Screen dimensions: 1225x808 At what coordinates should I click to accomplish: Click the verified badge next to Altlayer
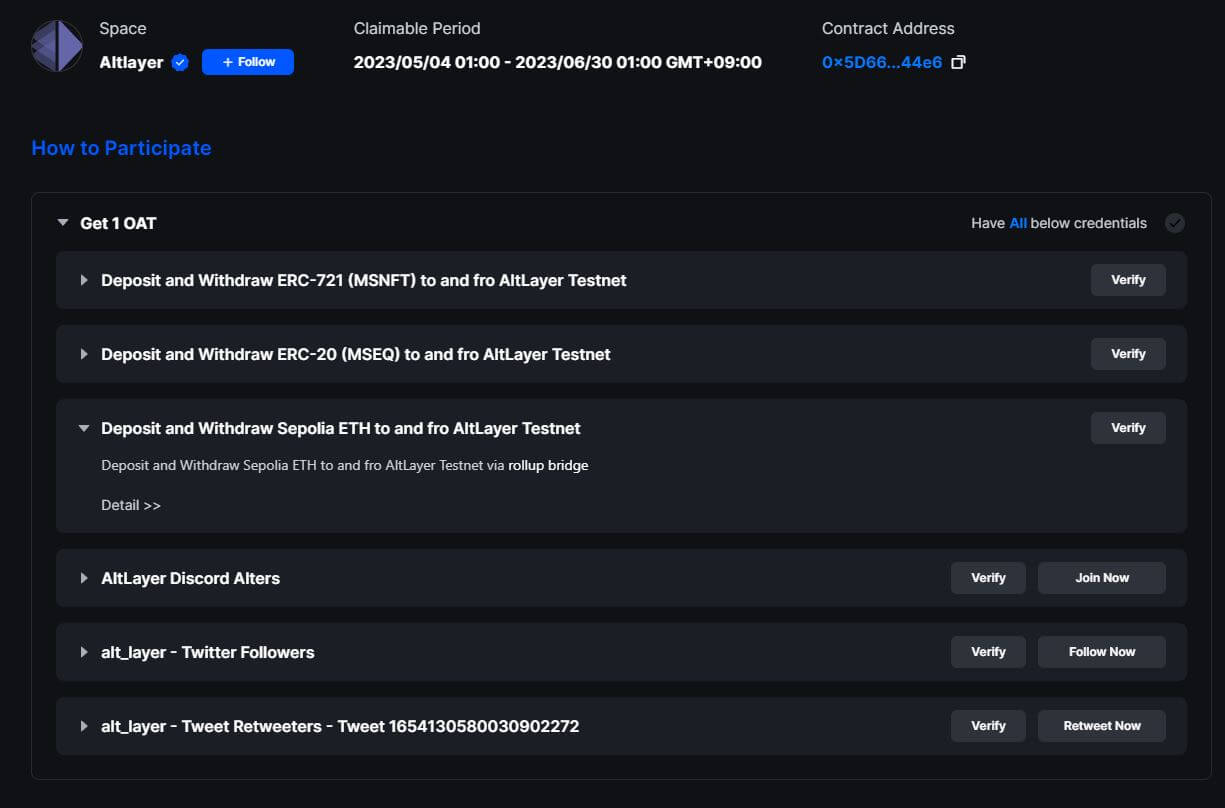click(x=180, y=62)
